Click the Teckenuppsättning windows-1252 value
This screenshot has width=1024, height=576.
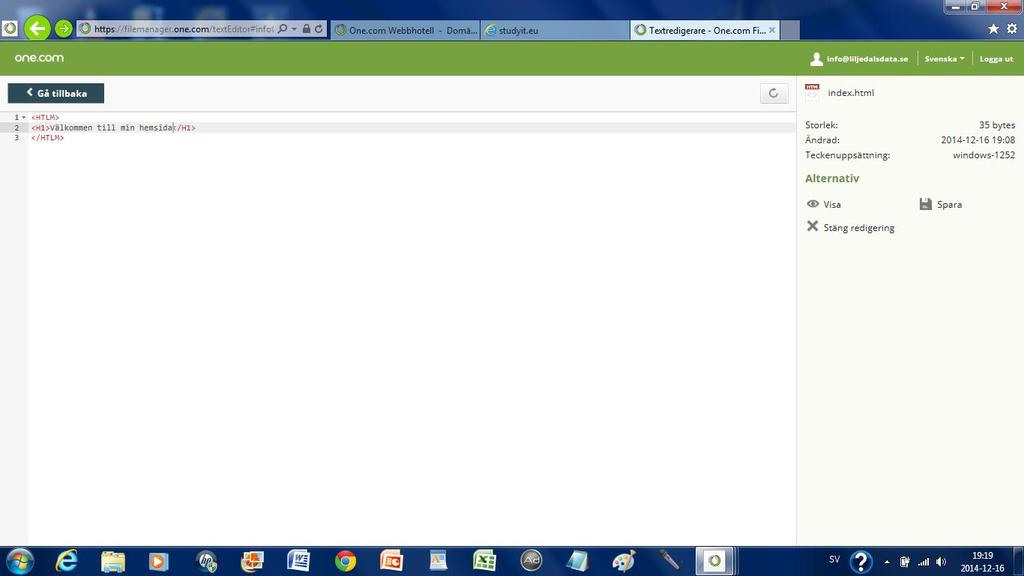click(x=984, y=155)
